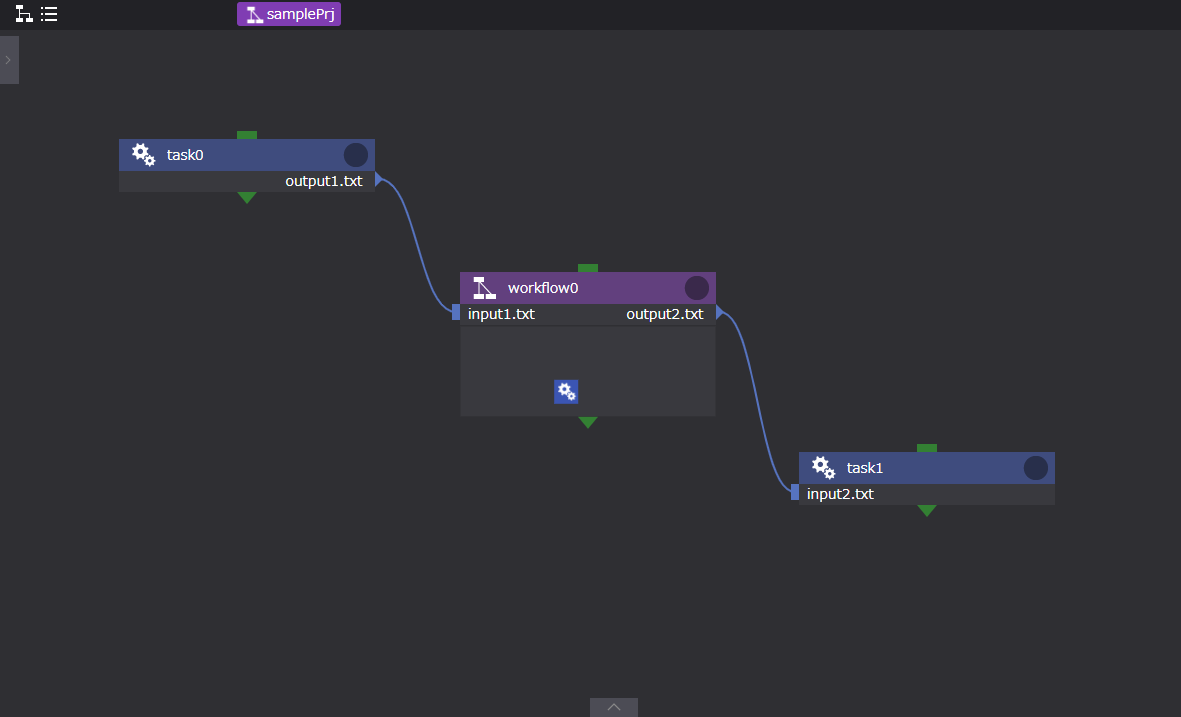
Task: Click the blue input2.txt port square on task1
Action: pyautogui.click(x=795, y=493)
